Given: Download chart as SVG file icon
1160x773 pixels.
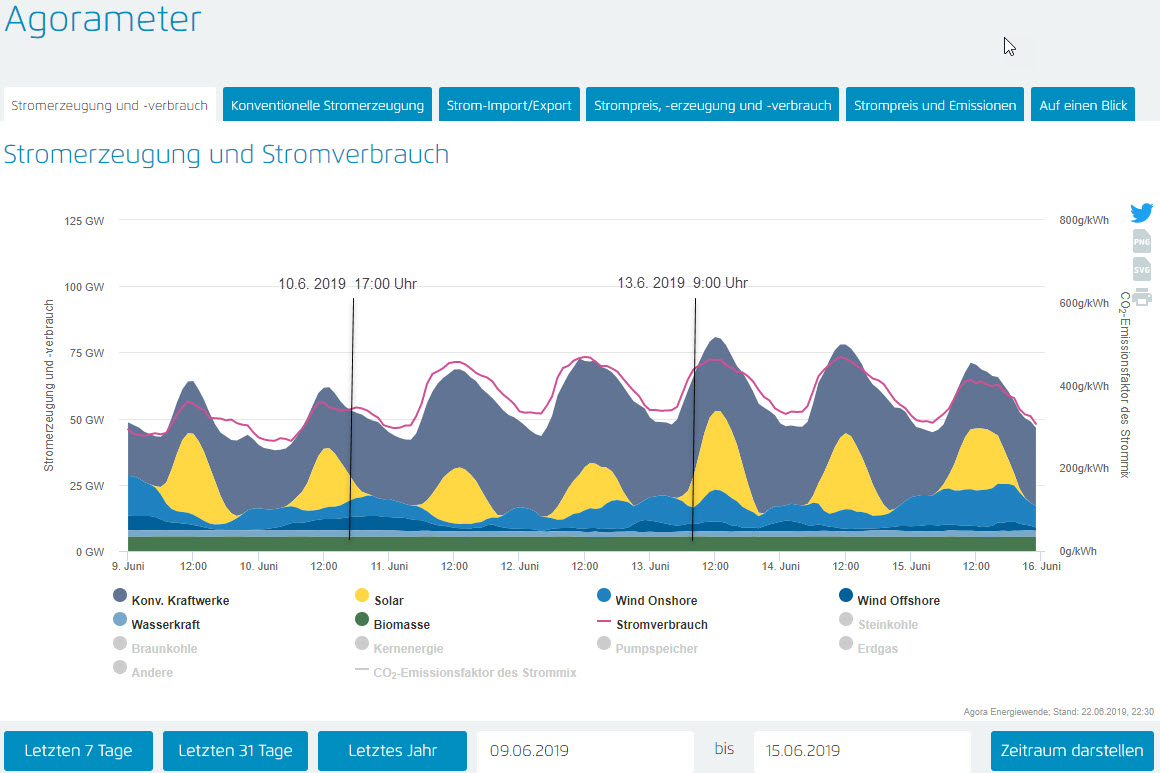Looking at the screenshot, I should pyautogui.click(x=1141, y=269).
